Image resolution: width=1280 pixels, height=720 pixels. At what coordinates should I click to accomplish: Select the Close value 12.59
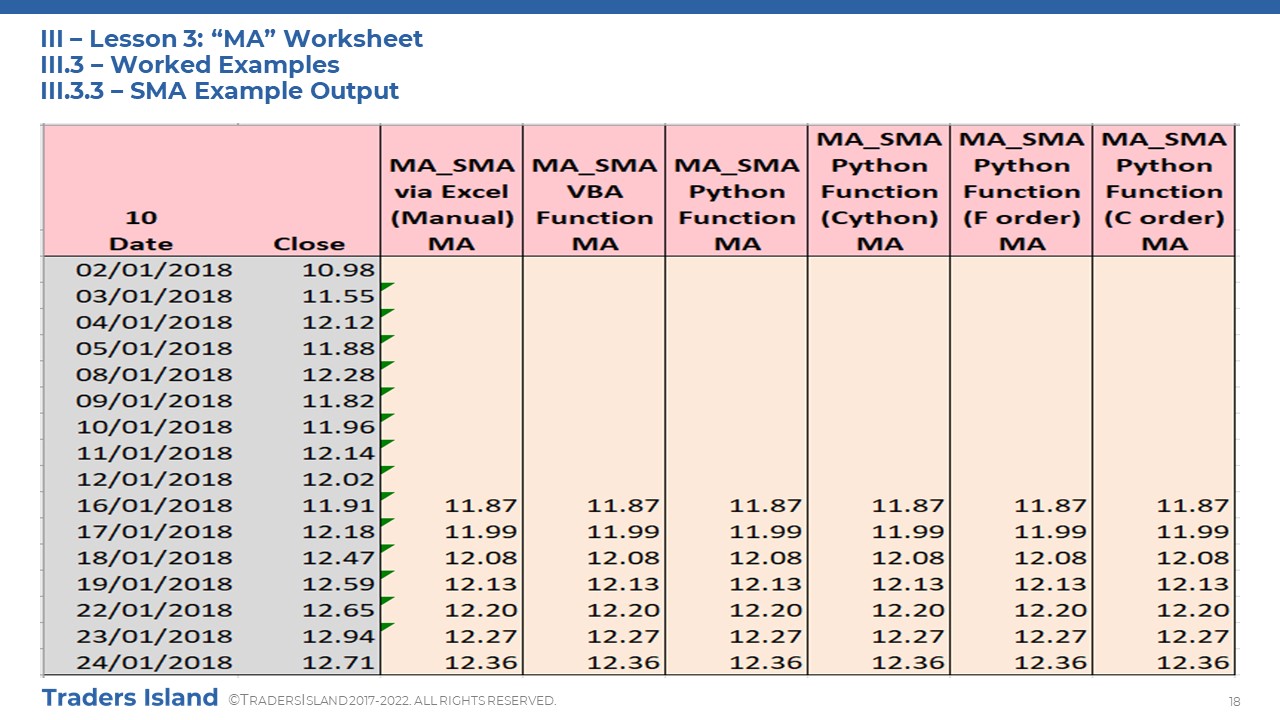pyautogui.click(x=339, y=583)
